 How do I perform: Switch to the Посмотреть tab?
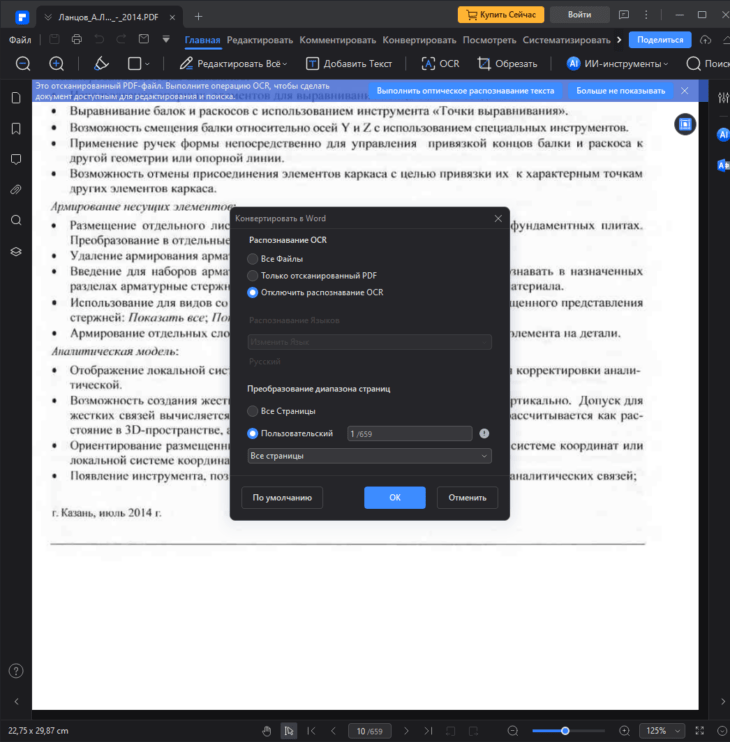489,40
